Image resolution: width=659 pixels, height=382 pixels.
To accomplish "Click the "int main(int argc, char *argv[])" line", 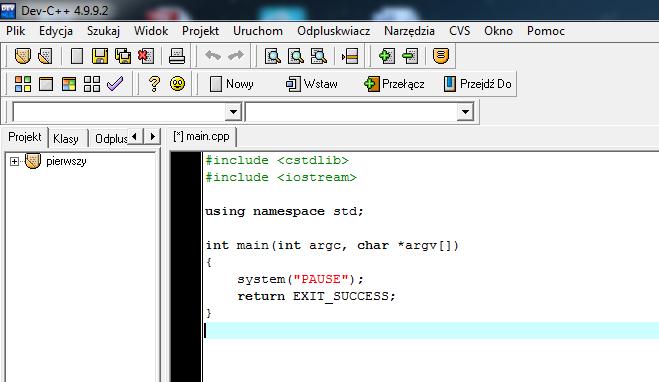I will 332,245.
